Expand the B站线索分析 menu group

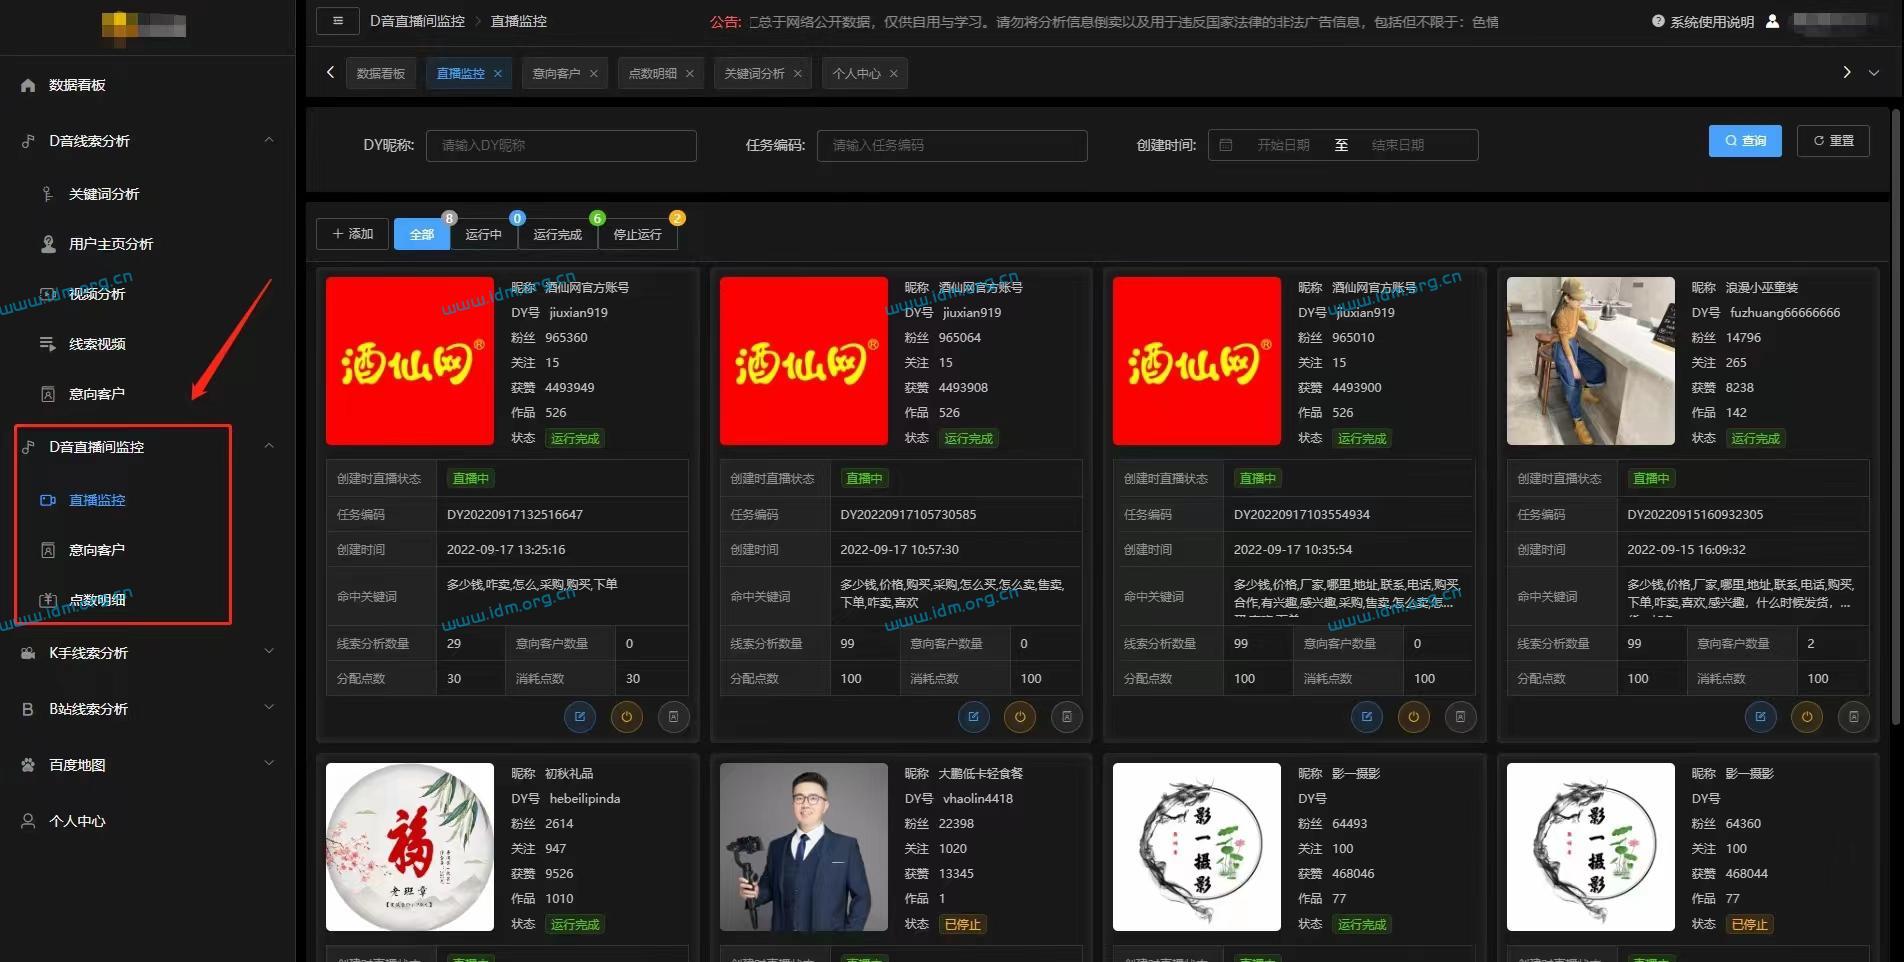(x=269, y=709)
